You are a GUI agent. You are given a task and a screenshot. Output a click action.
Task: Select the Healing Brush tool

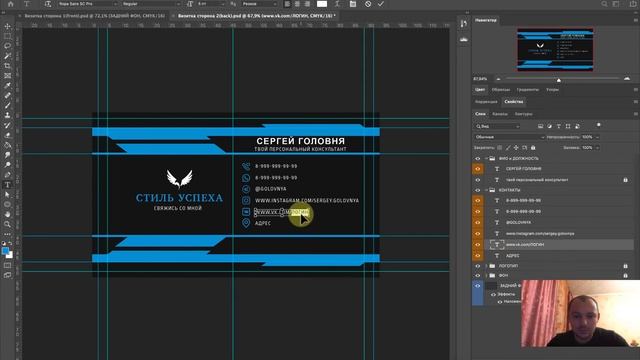(x=7, y=96)
